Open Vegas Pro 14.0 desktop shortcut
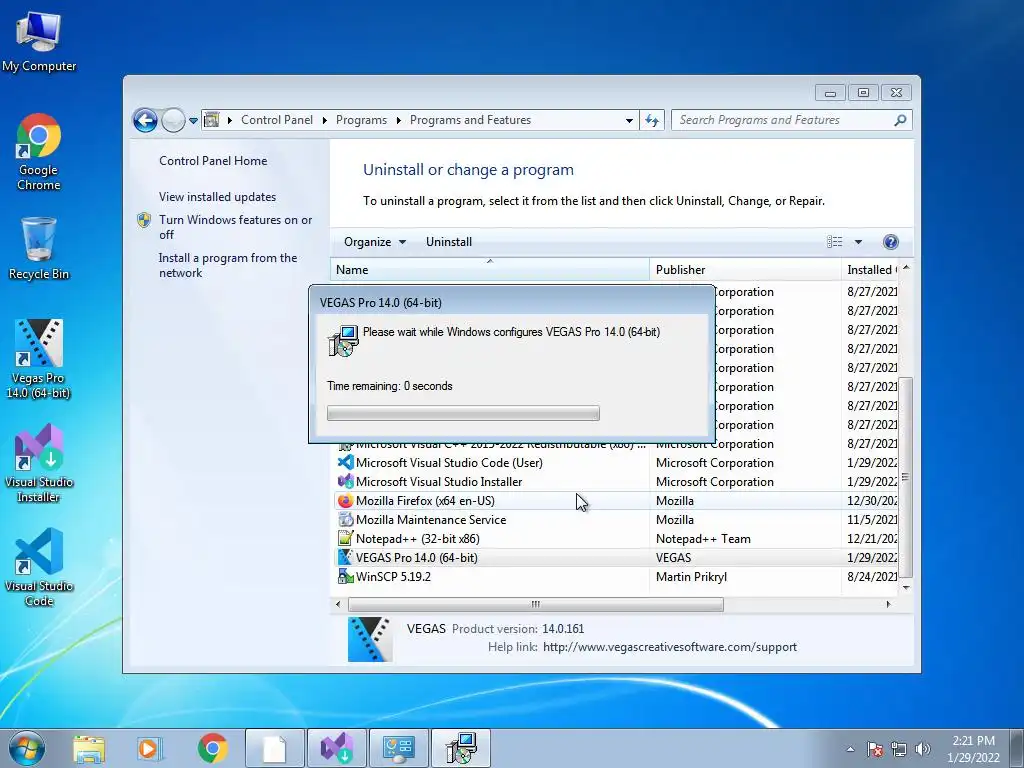The image size is (1024, 768). coord(39,359)
